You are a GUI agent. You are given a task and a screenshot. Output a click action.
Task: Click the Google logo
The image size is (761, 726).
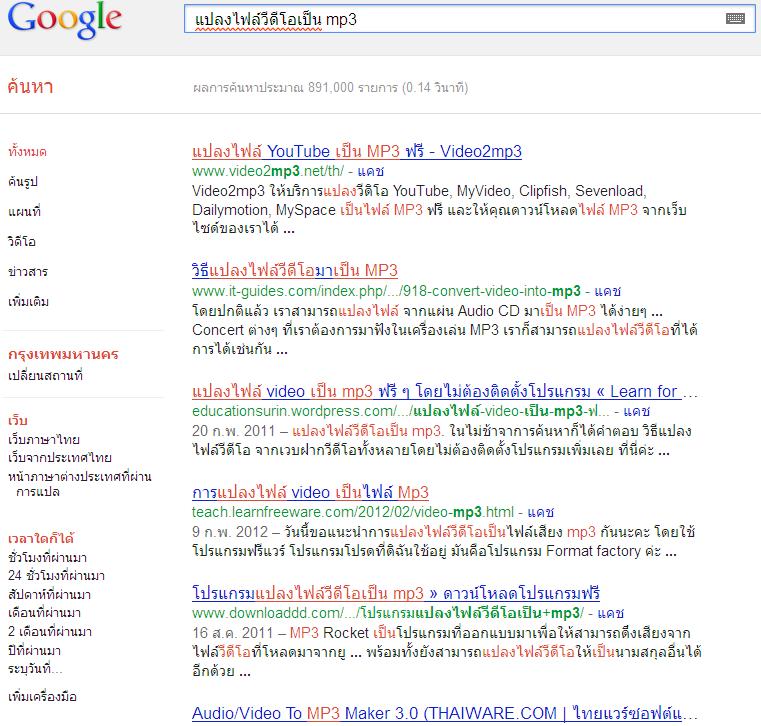tap(65, 19)
